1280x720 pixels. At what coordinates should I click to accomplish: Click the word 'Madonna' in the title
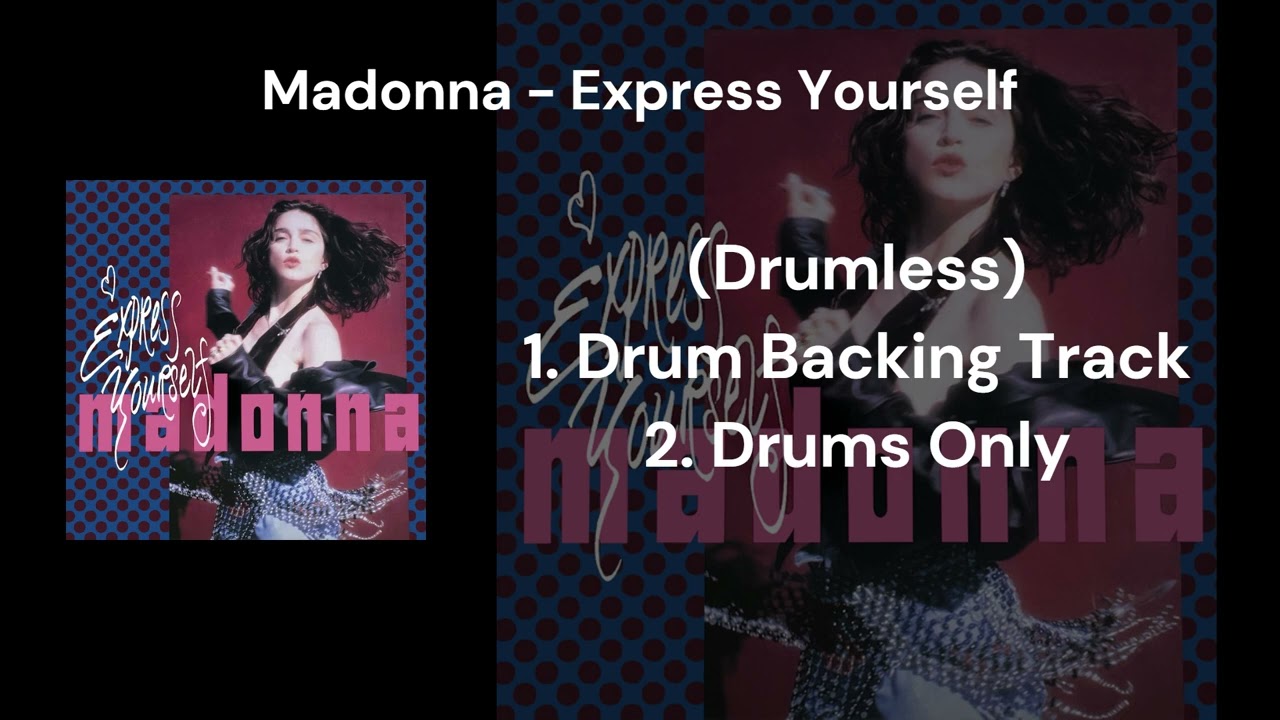pyautogui.click(x=387, y=91)
